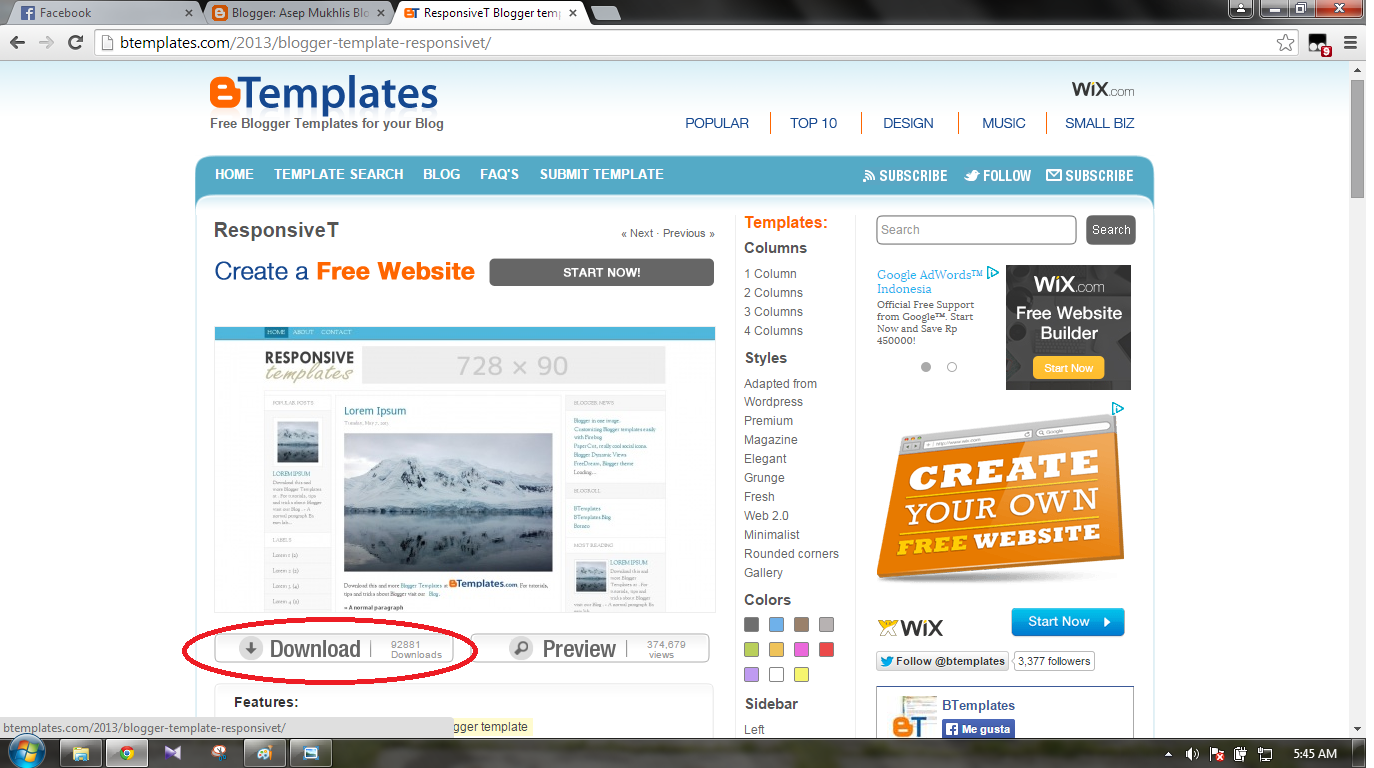1374x768 pixels.
Task: Go back with the browser back arrow
Action: [x=17, y=43]
